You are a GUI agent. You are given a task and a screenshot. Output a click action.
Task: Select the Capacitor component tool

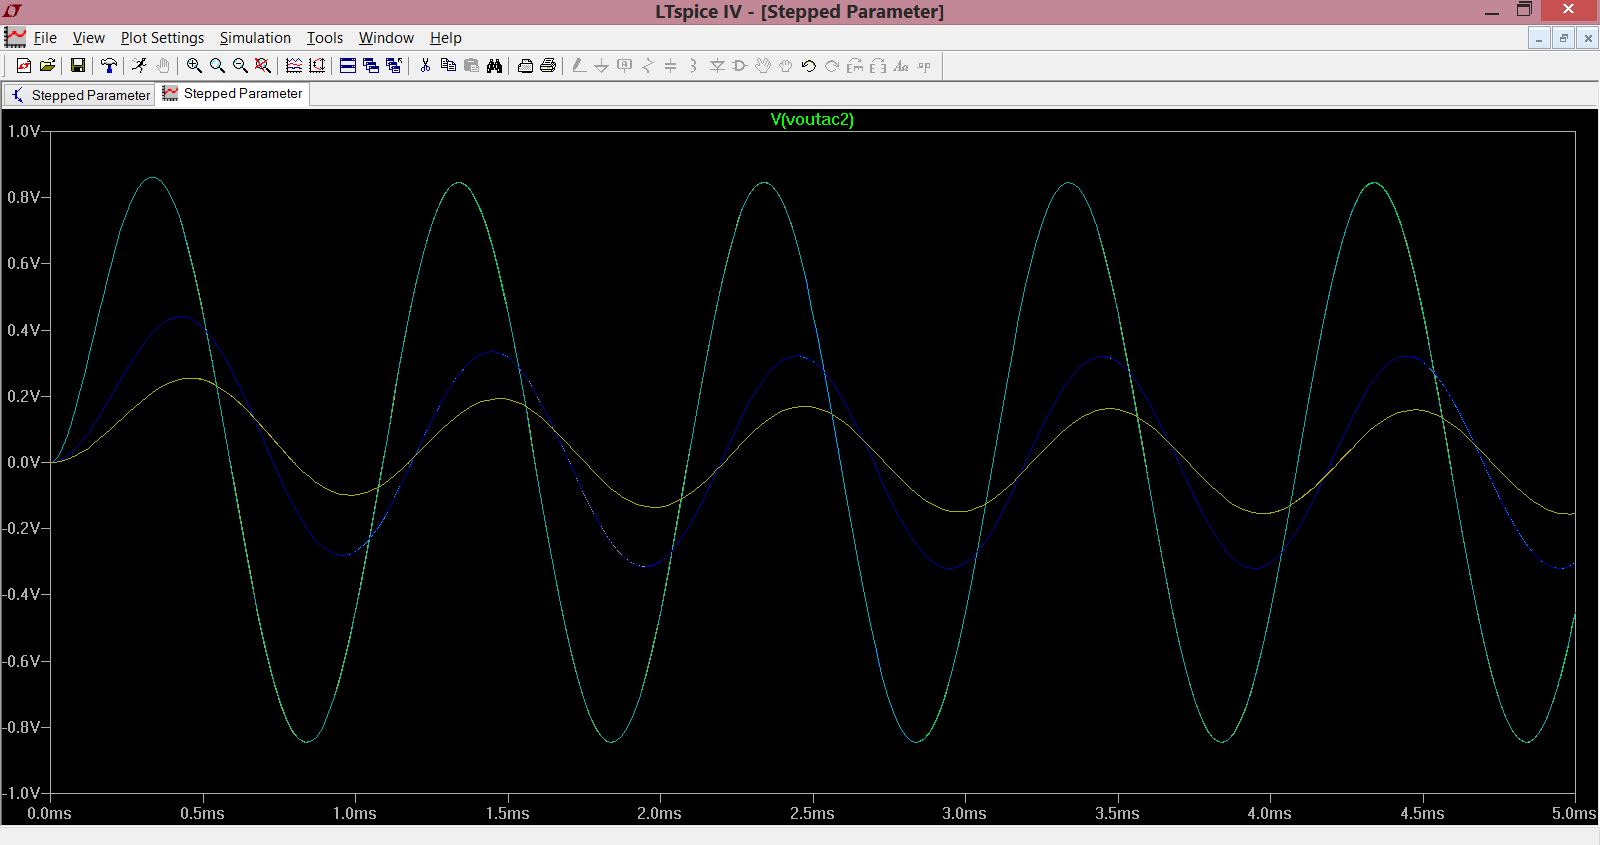point(671,66)
